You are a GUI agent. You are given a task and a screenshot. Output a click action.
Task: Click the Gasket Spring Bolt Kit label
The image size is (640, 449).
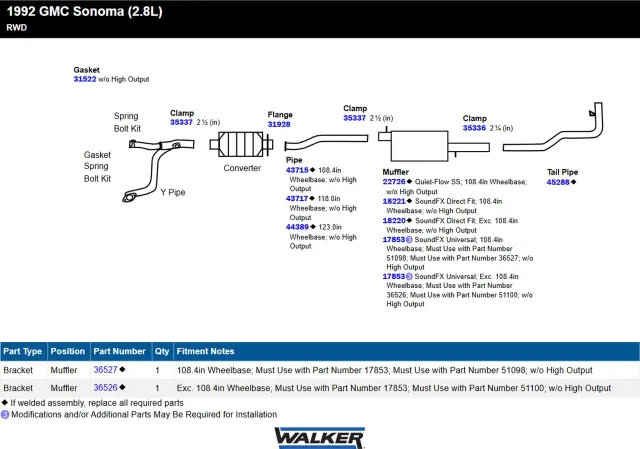(x=98, y=167)
